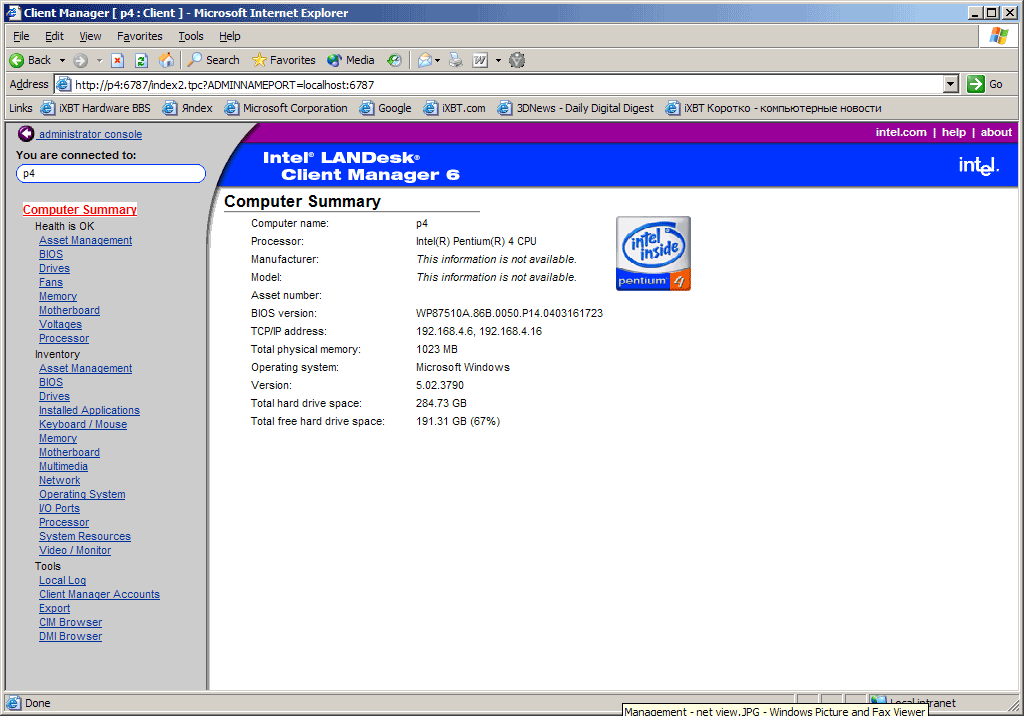The height and width of the screenshot is (716, 1024).
Task: Click the History icon in toolbar
Action: (394, 60)
